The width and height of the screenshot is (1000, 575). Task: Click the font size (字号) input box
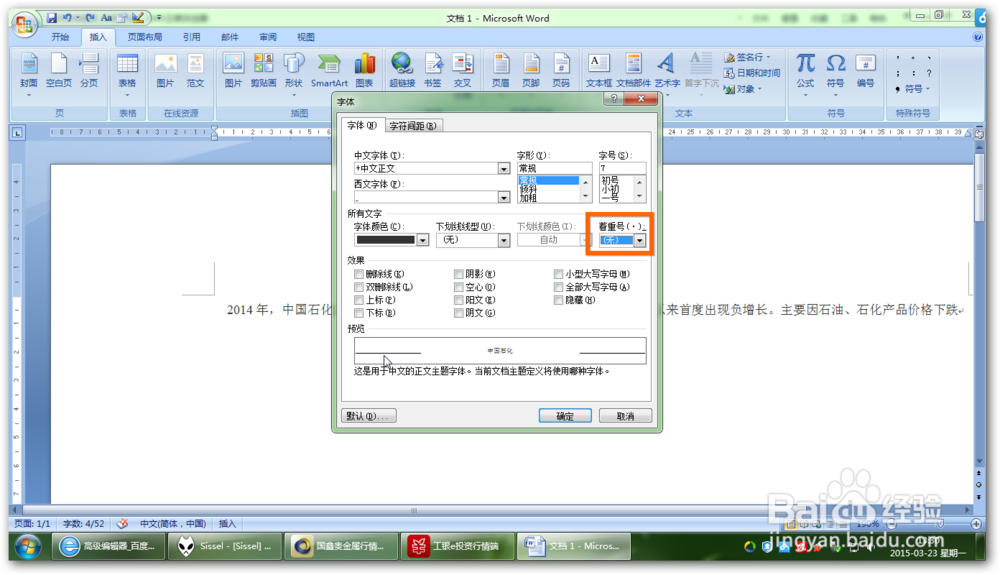pos(622,168)
